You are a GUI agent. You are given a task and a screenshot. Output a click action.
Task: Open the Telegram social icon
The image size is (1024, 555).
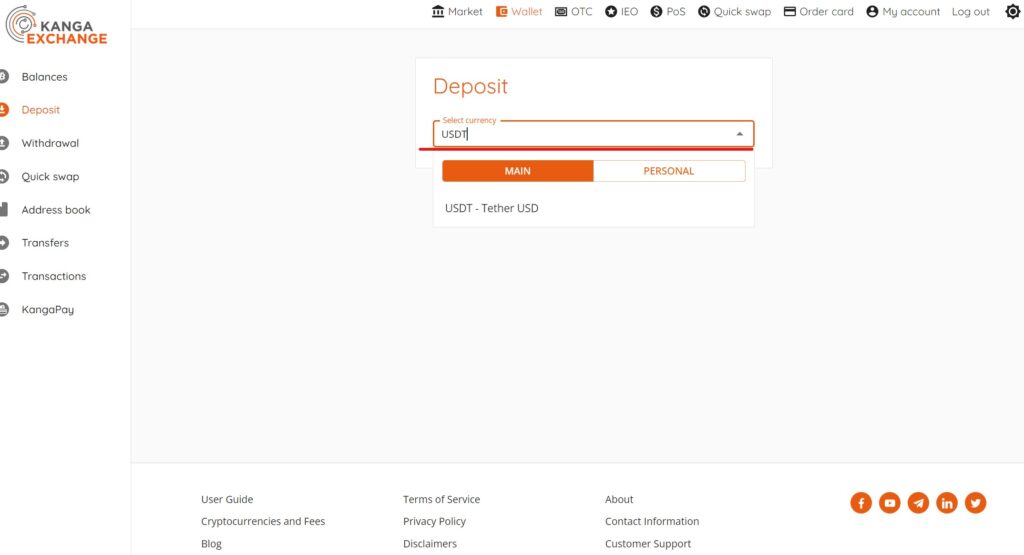918,503
